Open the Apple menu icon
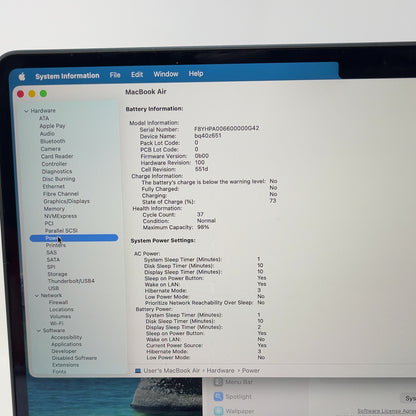The height and width of the screenshot is (416, 416). point(22,77)
